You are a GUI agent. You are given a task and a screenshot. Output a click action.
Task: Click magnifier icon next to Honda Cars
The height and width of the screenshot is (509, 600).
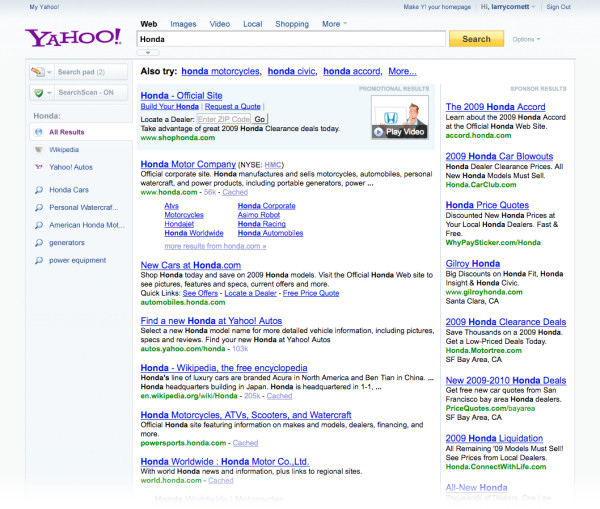[x=39, y=190]
